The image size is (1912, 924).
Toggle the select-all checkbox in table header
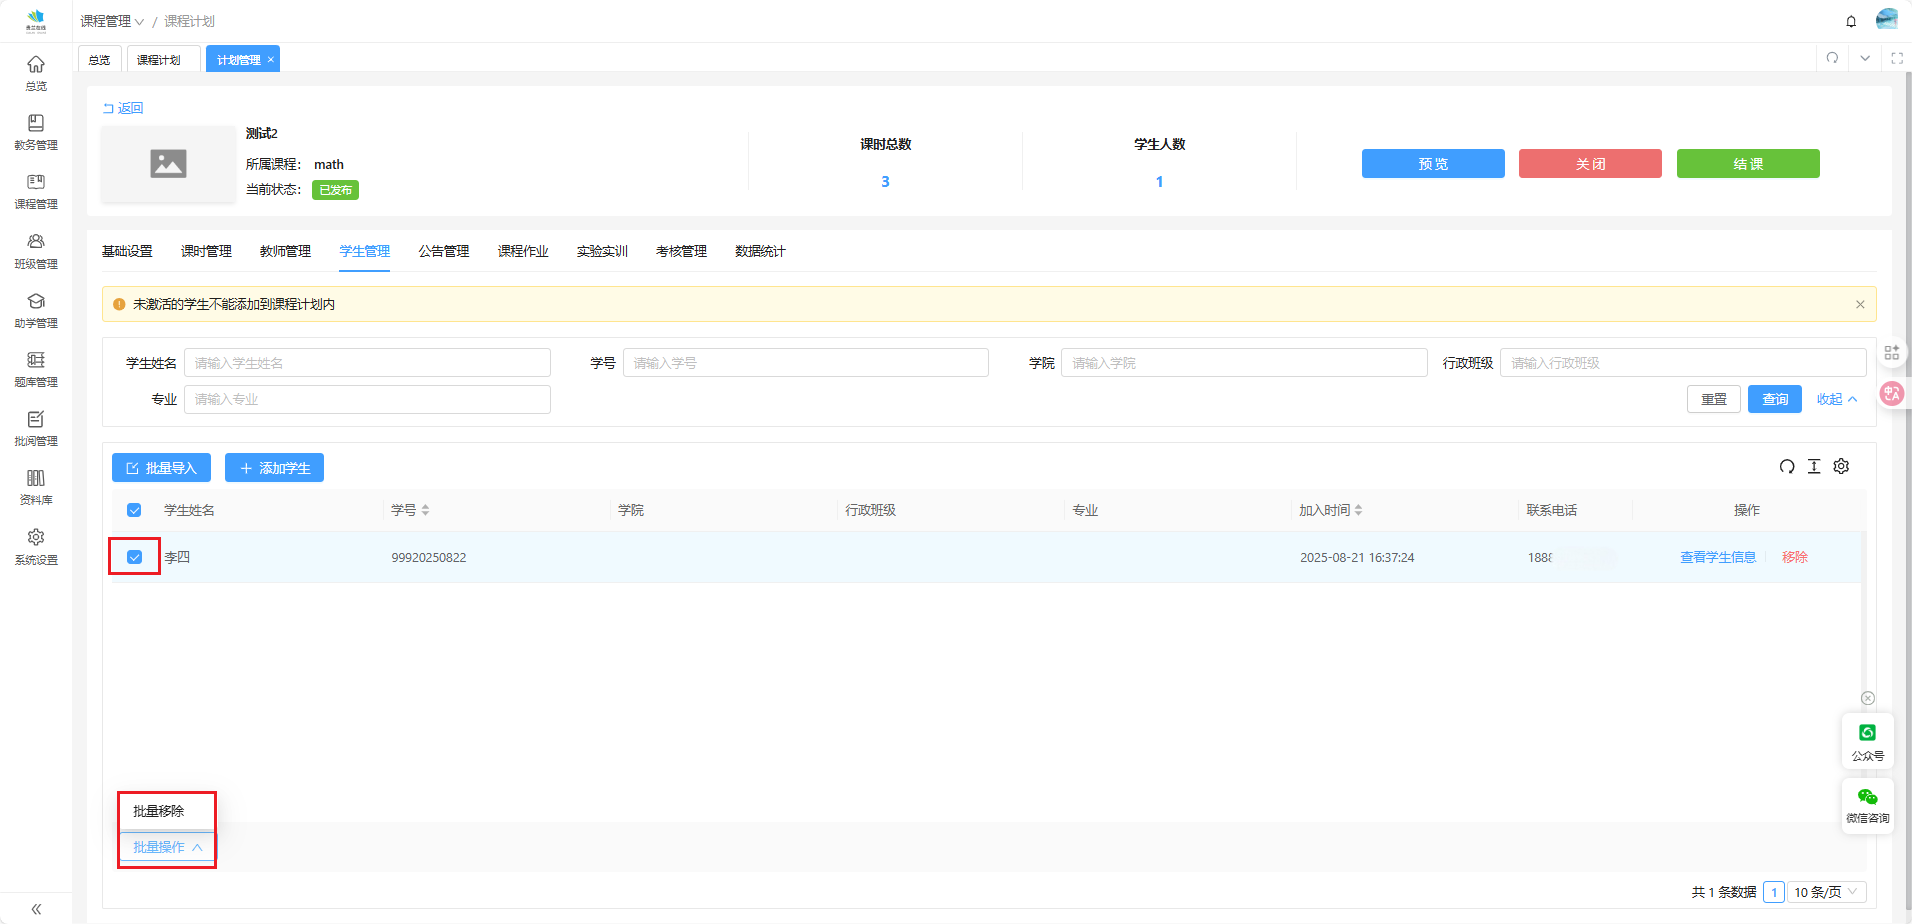point(135,510)
